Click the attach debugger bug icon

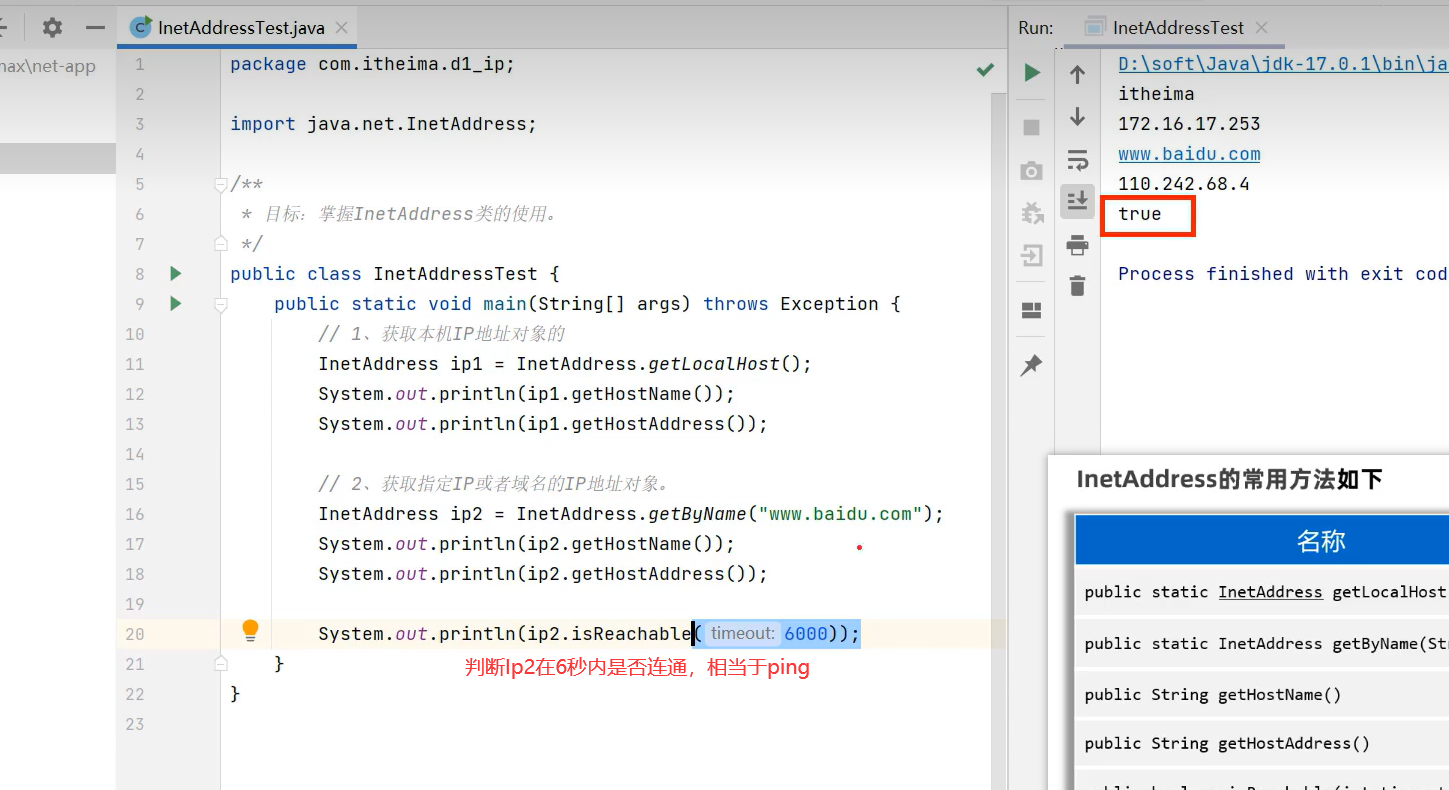coord(1032,212)
